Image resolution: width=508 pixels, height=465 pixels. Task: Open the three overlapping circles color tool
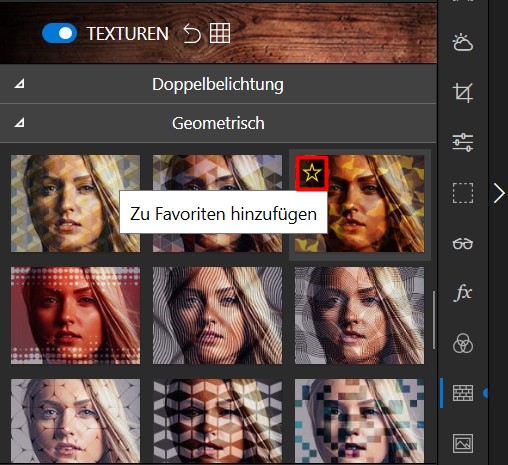(x=463, y=343)
